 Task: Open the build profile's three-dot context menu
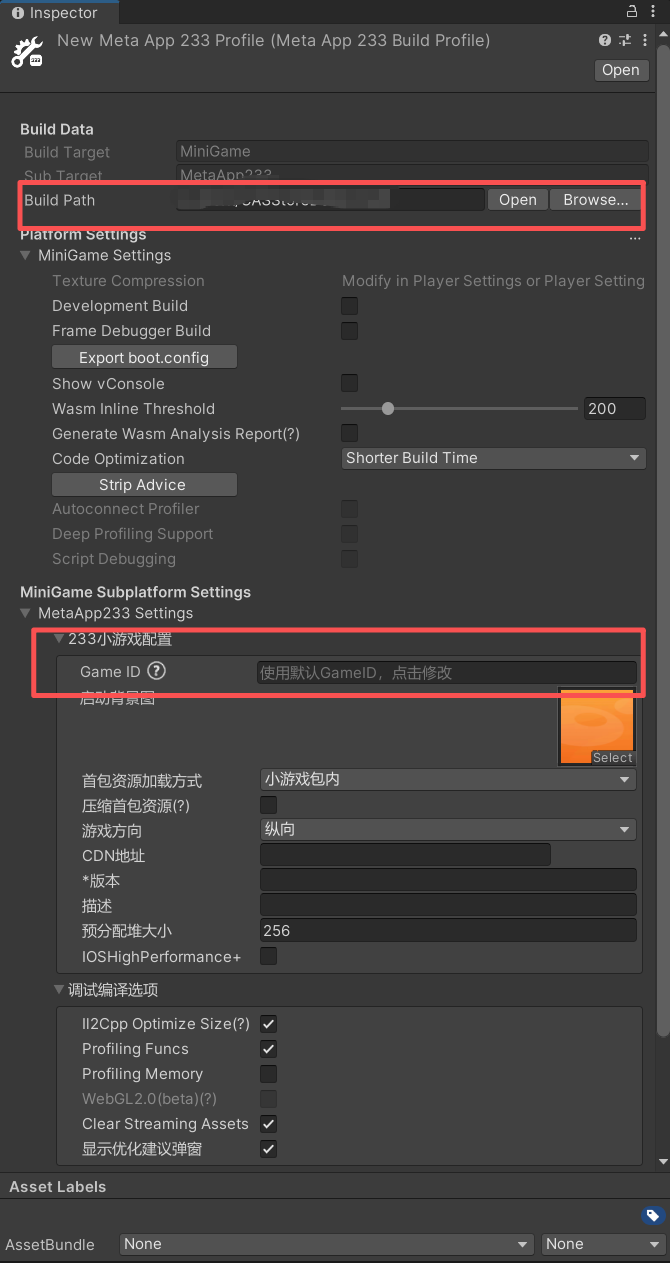coord(644,41)
